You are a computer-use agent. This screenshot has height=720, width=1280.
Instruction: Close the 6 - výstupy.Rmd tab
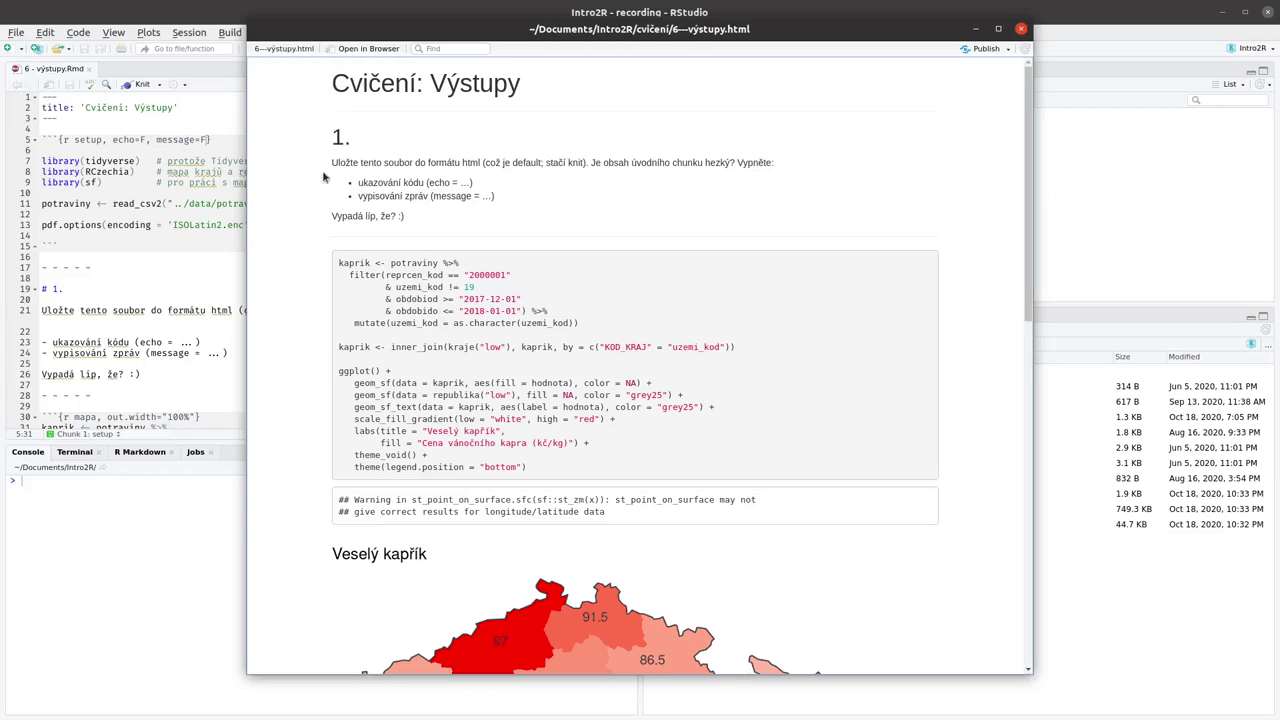point(89,69)
